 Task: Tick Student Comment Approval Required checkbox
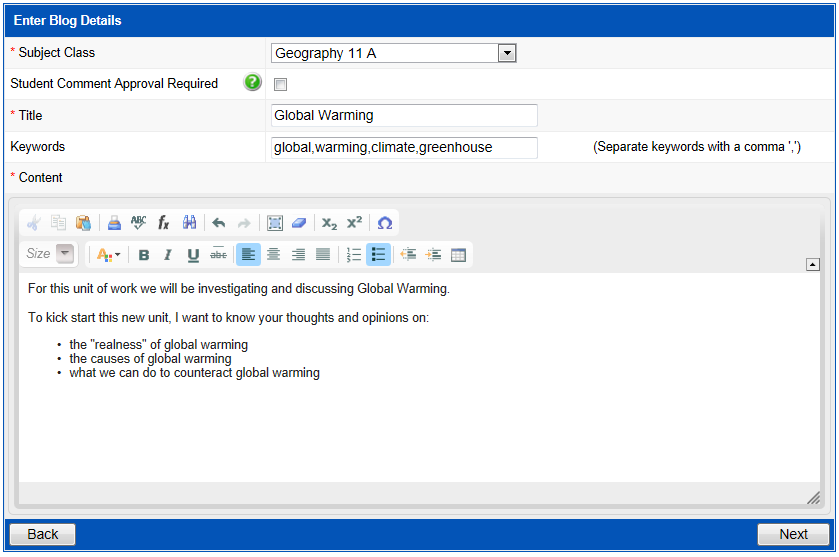[281, 85]
